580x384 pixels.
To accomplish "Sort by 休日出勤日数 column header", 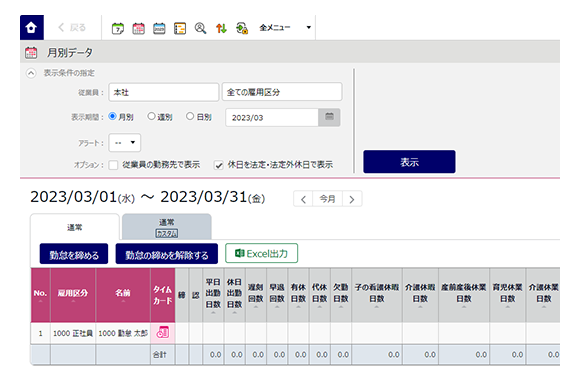I will (234, 295).
